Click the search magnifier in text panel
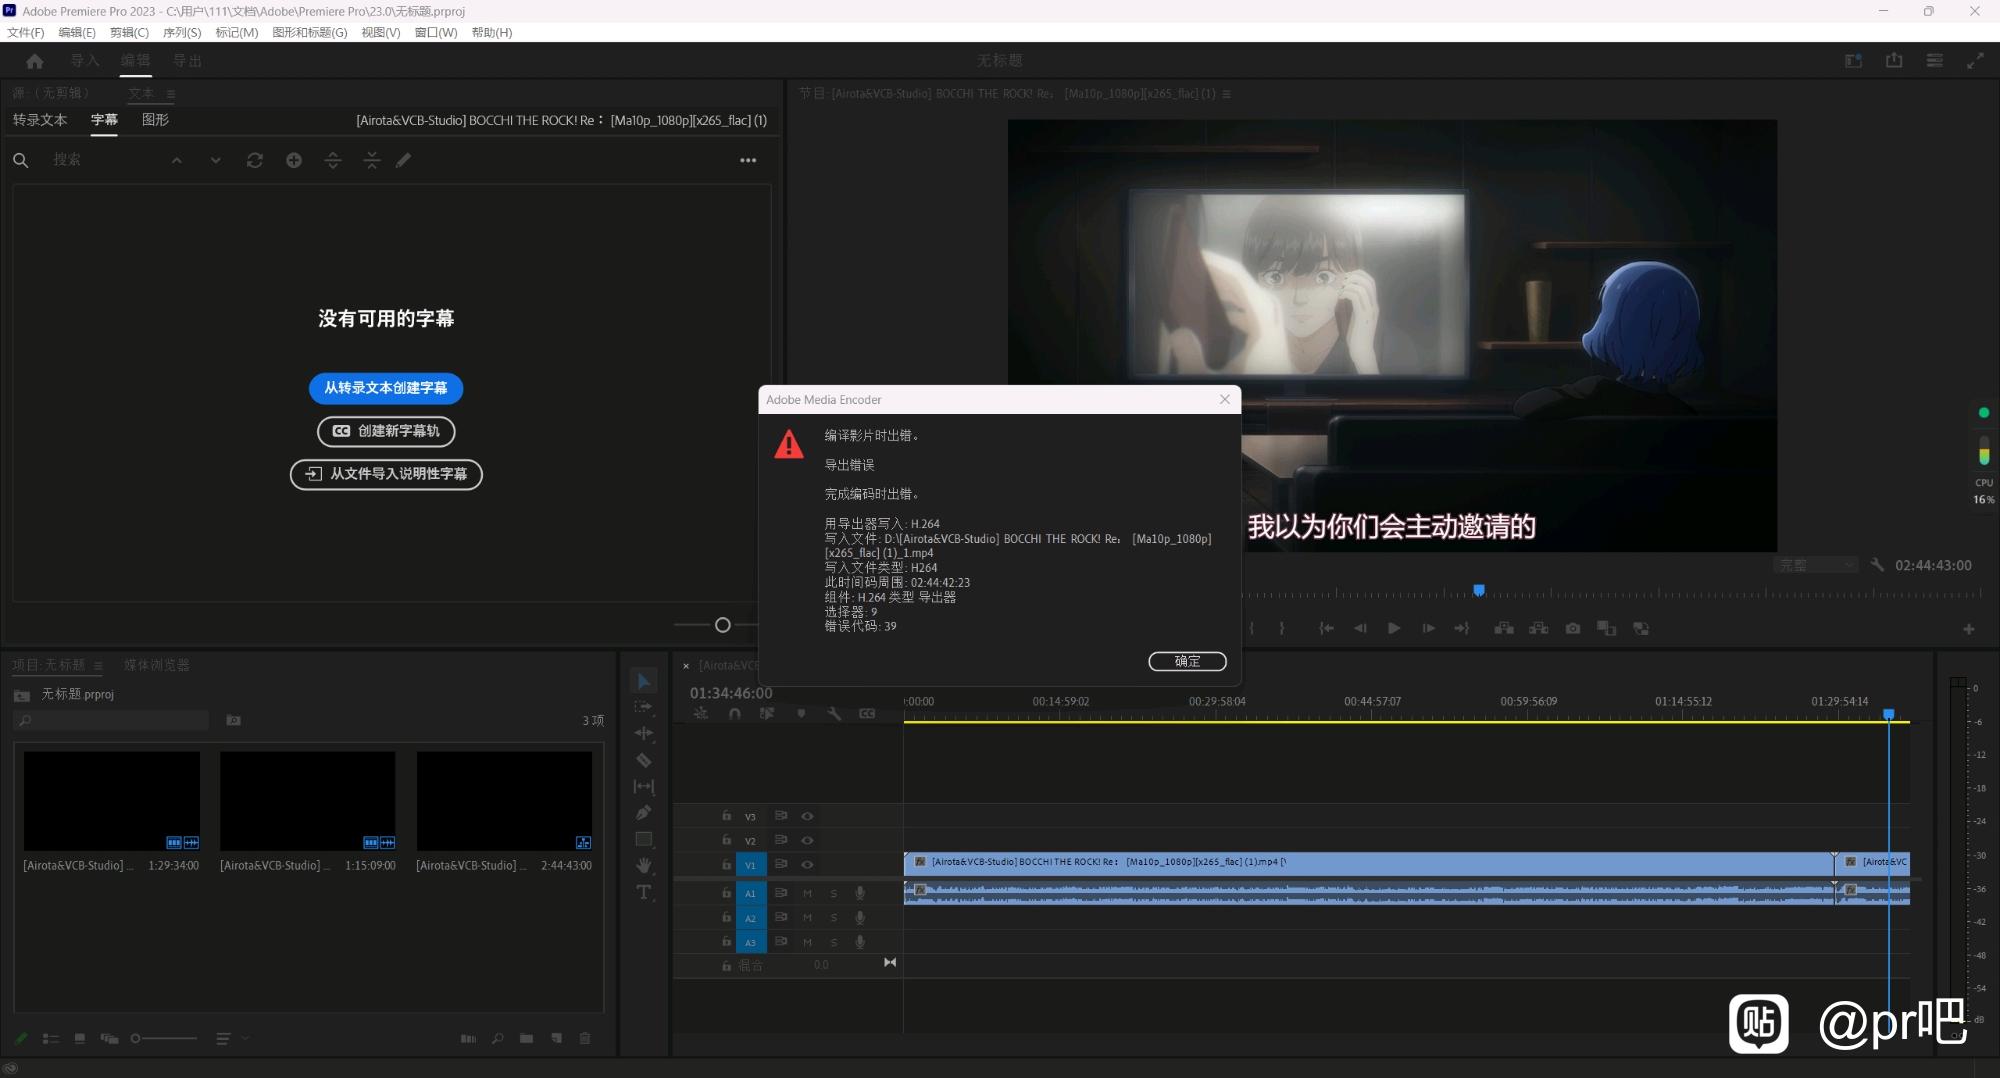The height and width of the screenshot is (1078, 2000). pos(20,160)
